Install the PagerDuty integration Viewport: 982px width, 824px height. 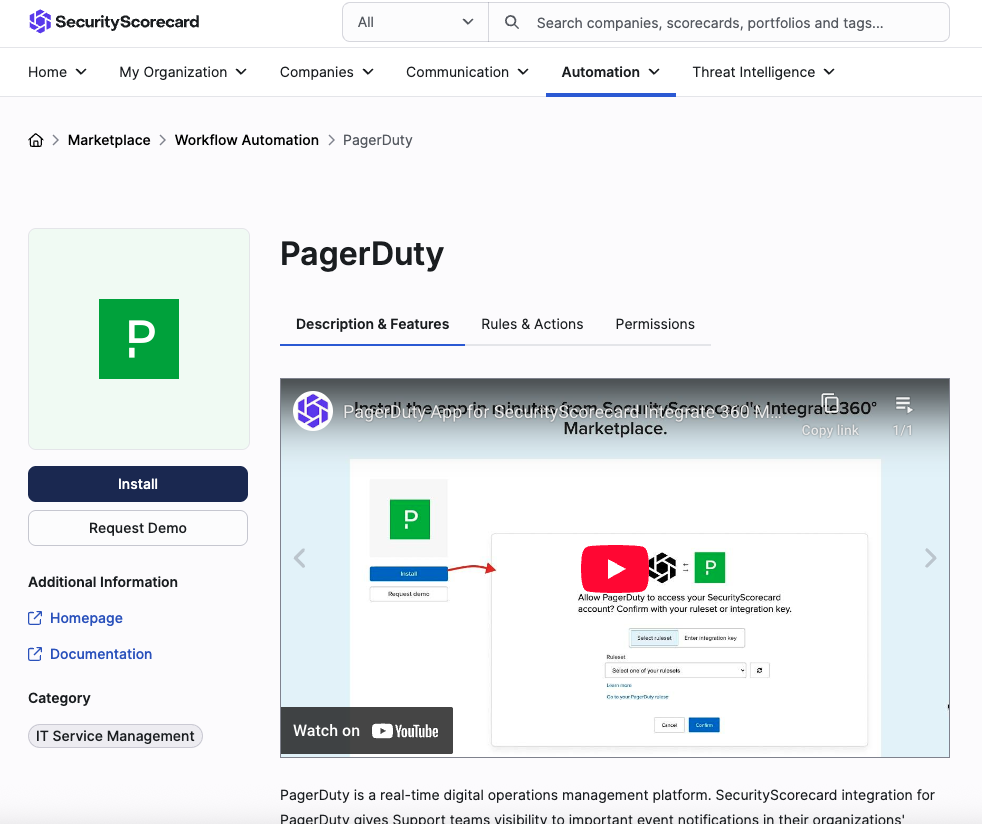coord(138,484)
